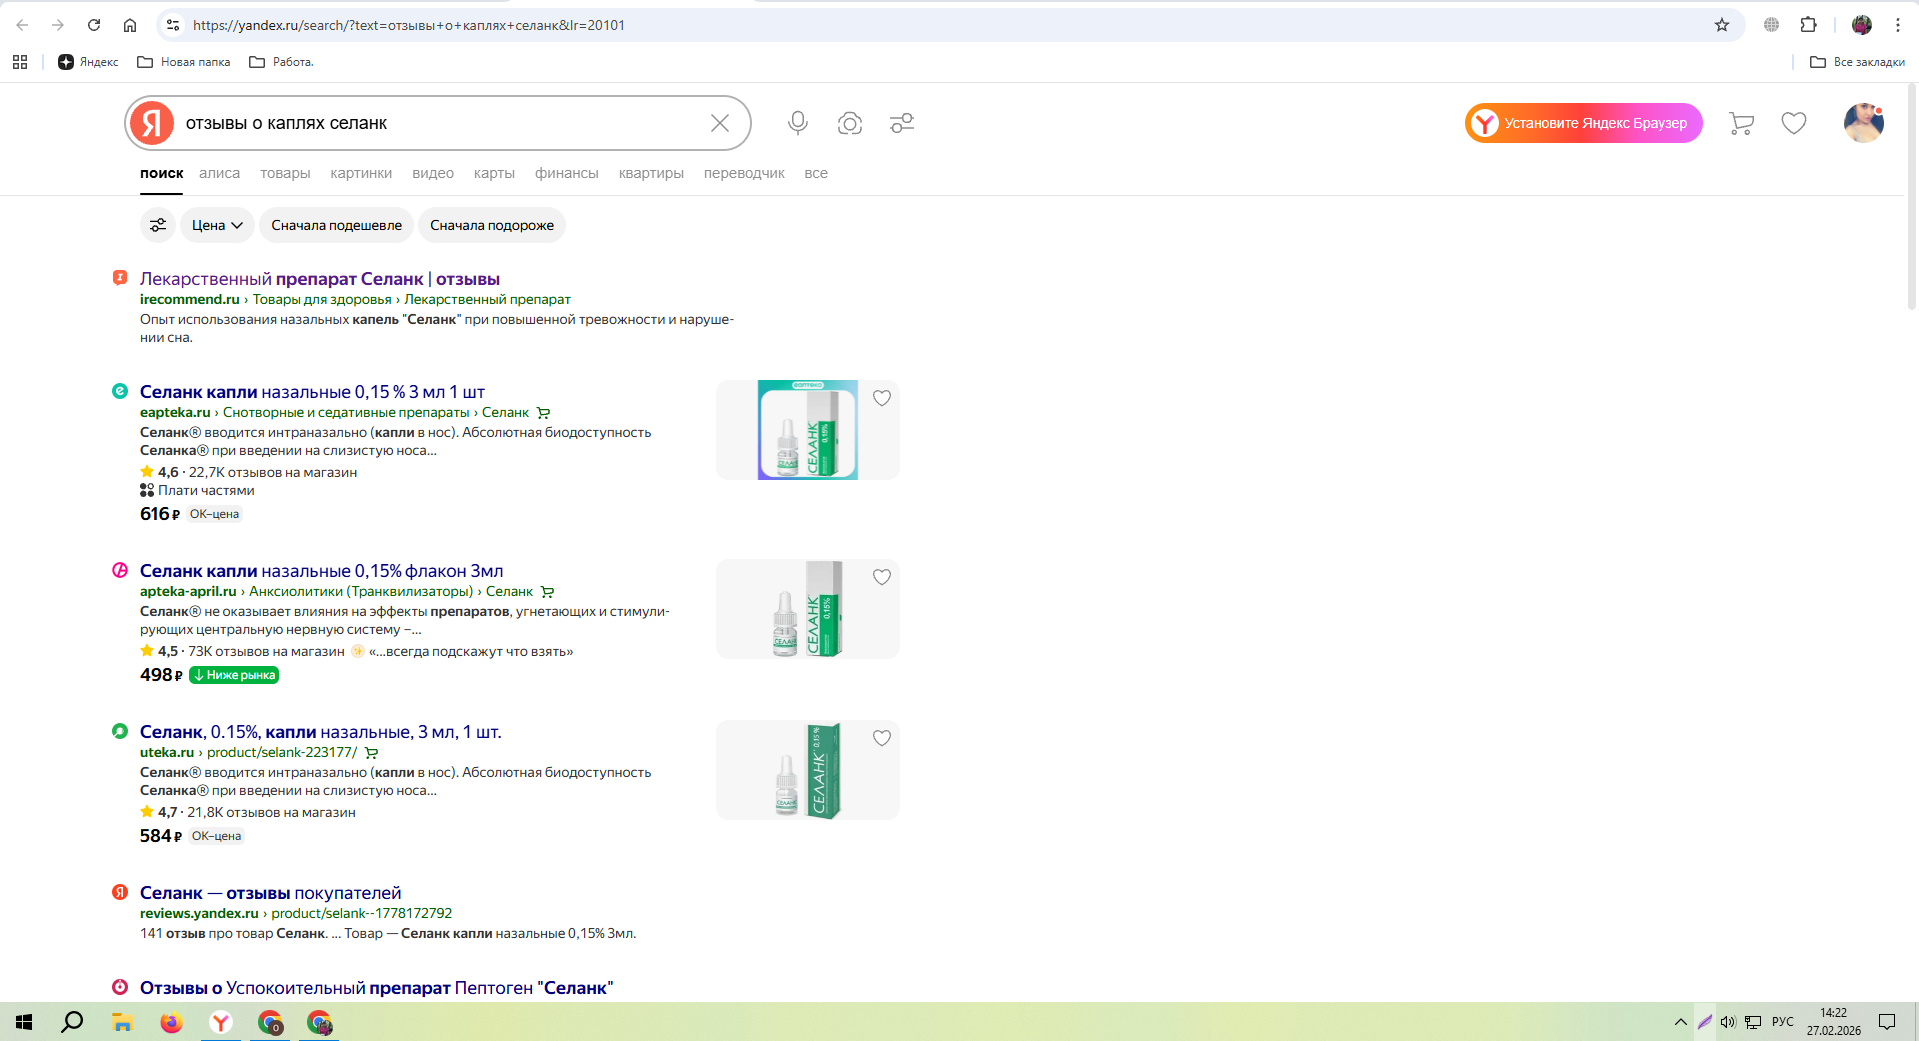Viewport: 1919px width, 1041px height.
Task: Switch to the товары tab
Action: 285,173
